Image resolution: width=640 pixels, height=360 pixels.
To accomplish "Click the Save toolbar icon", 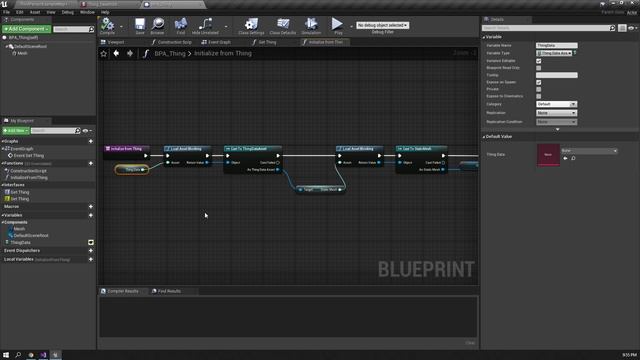I will (x=140, y=25).
